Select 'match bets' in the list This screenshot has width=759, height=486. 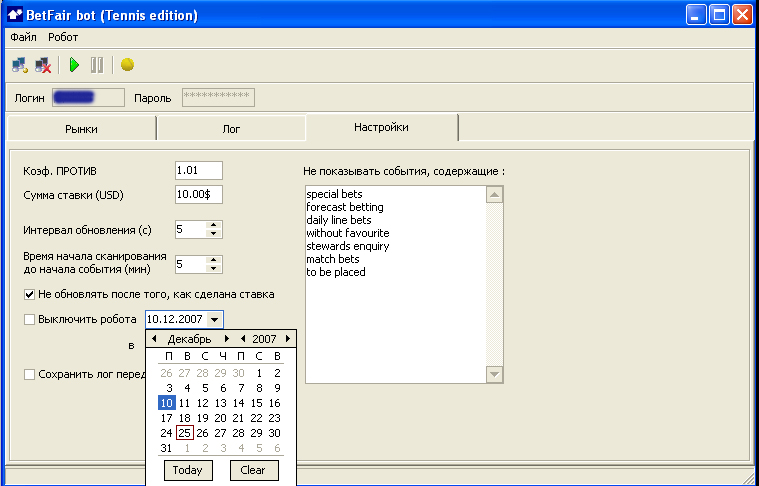333,259
